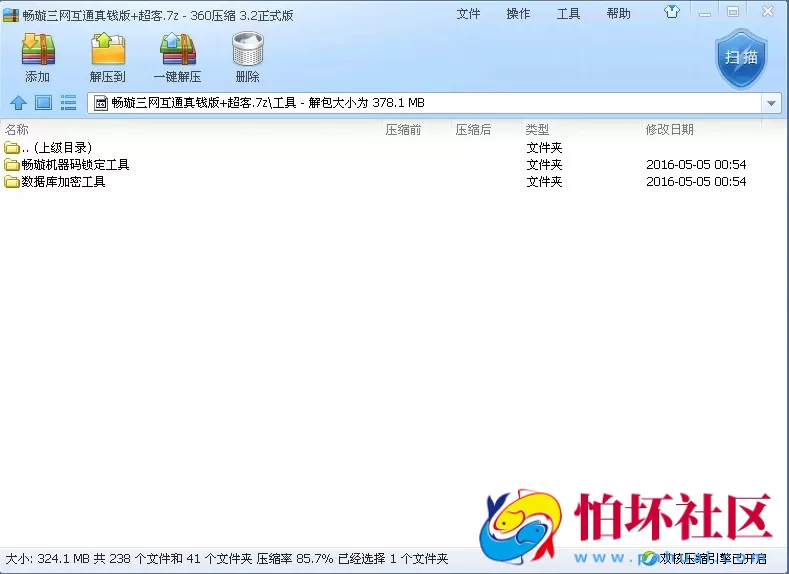
Task: Sort by the 压缩前 column header
Action: [403, 130]
